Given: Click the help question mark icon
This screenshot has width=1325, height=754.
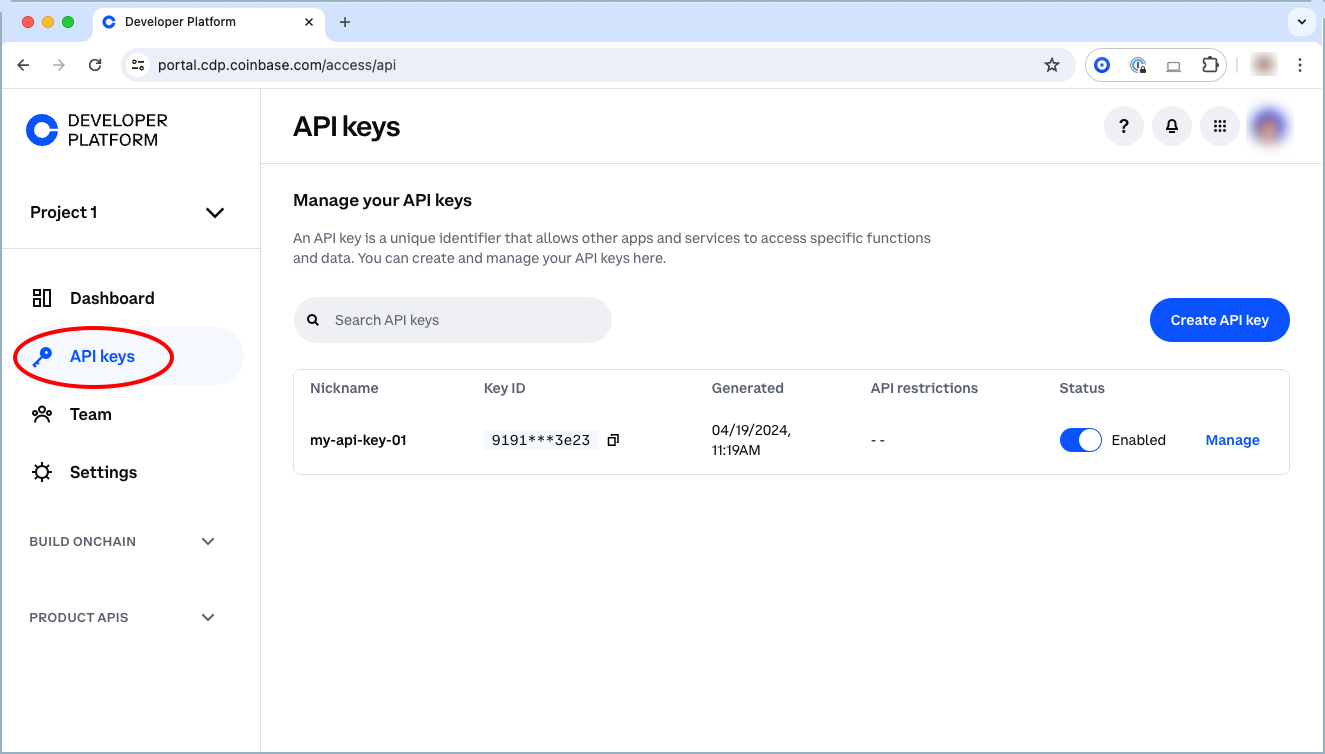Looking at the screenshot, I should click(1124, 126).
